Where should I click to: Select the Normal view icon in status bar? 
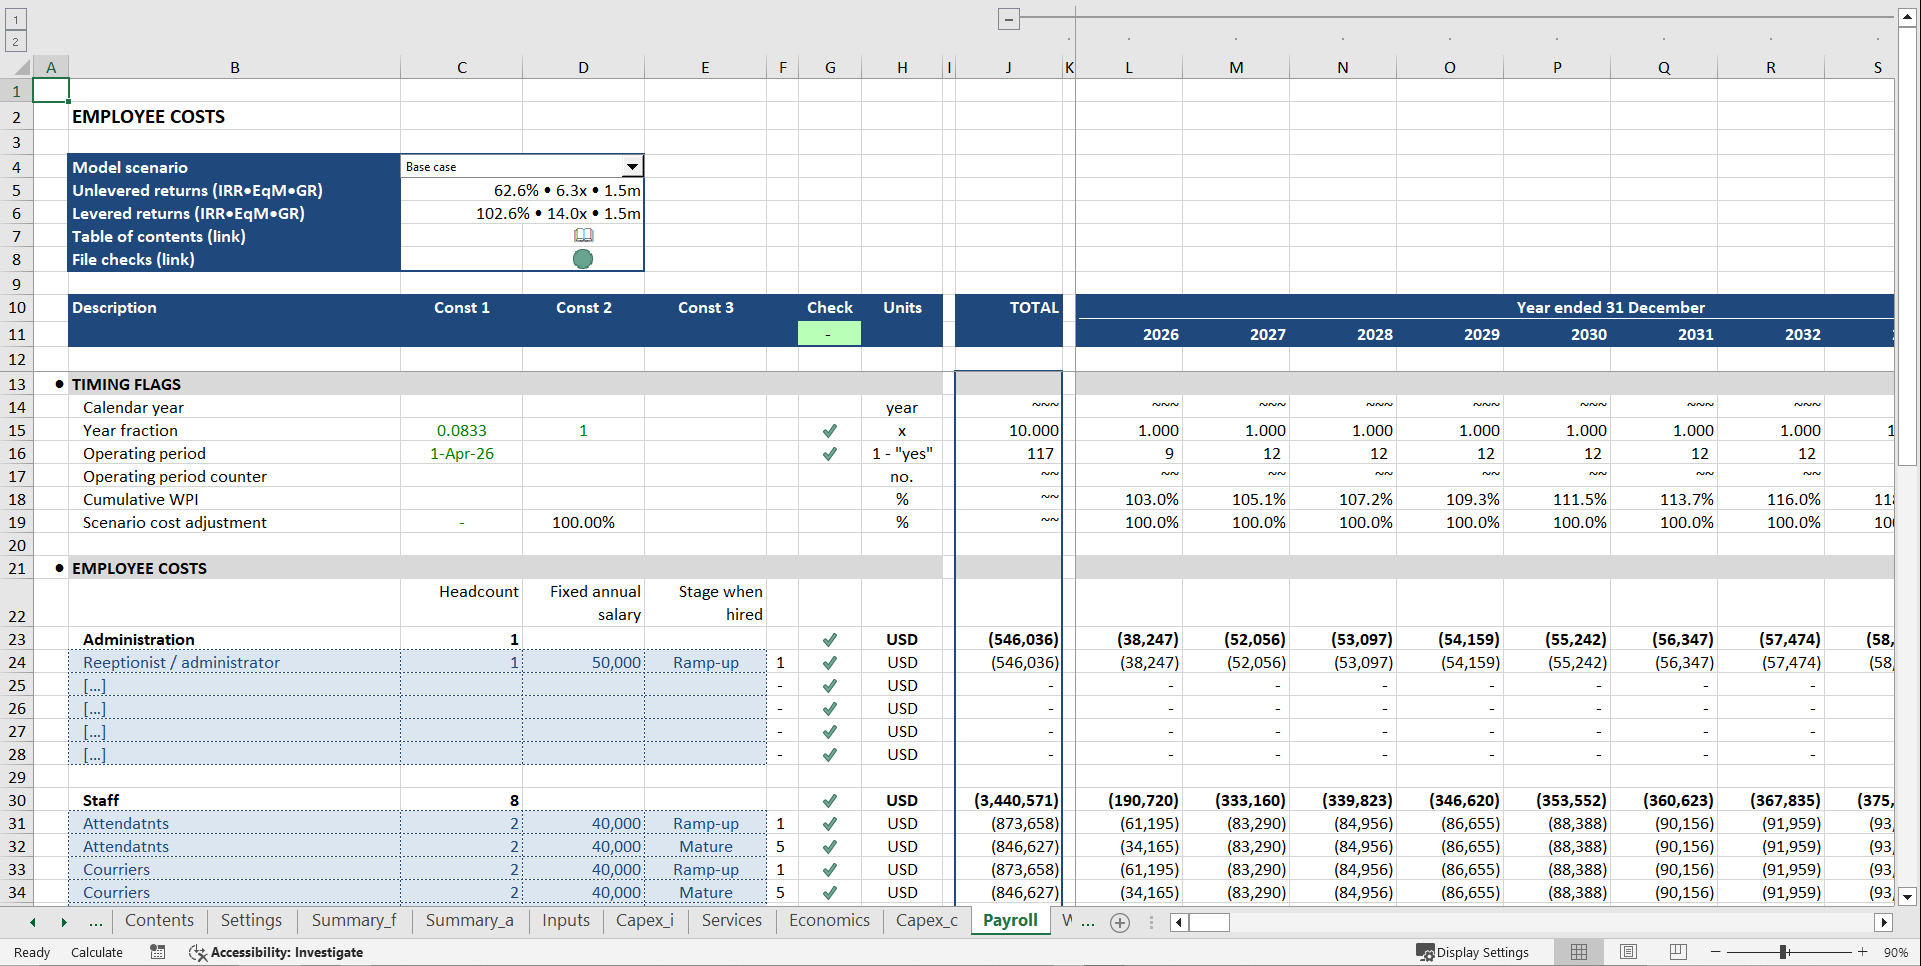tap(1579, 952)
